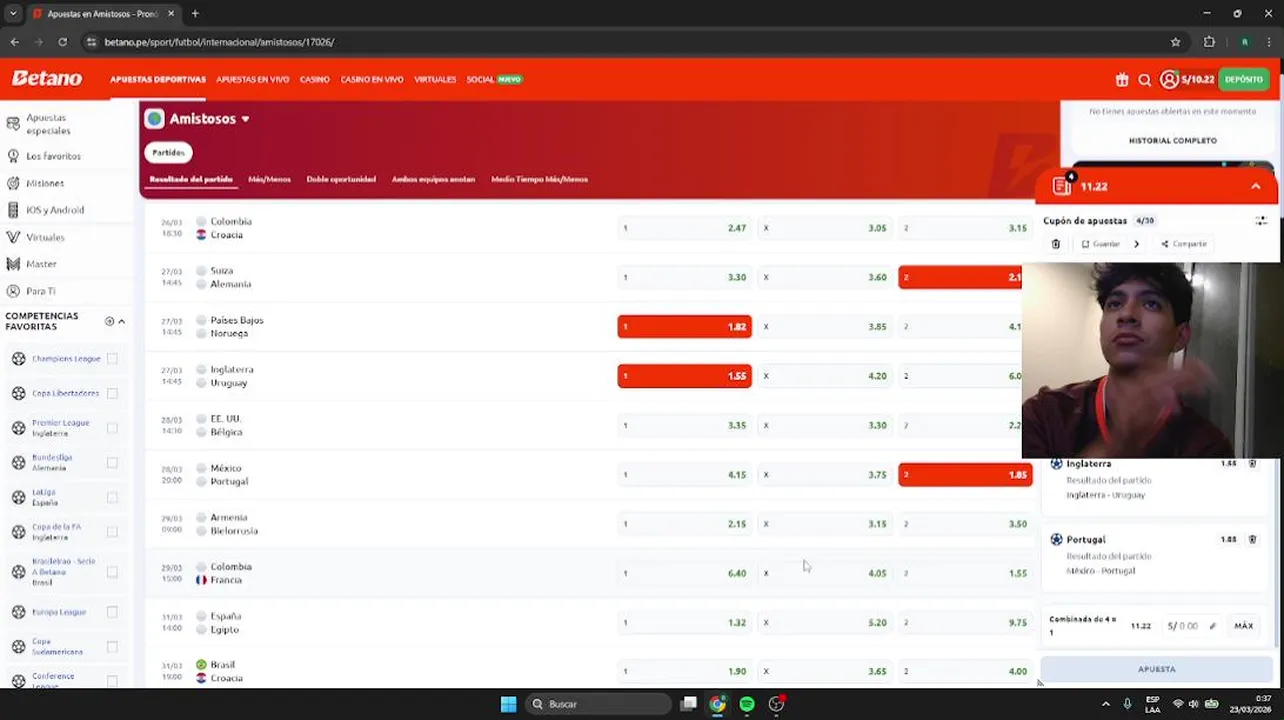Screen dimensions: 1284x720
Task: Expand Guardar options arrow in bet slip
Action: pos(1136,244)
